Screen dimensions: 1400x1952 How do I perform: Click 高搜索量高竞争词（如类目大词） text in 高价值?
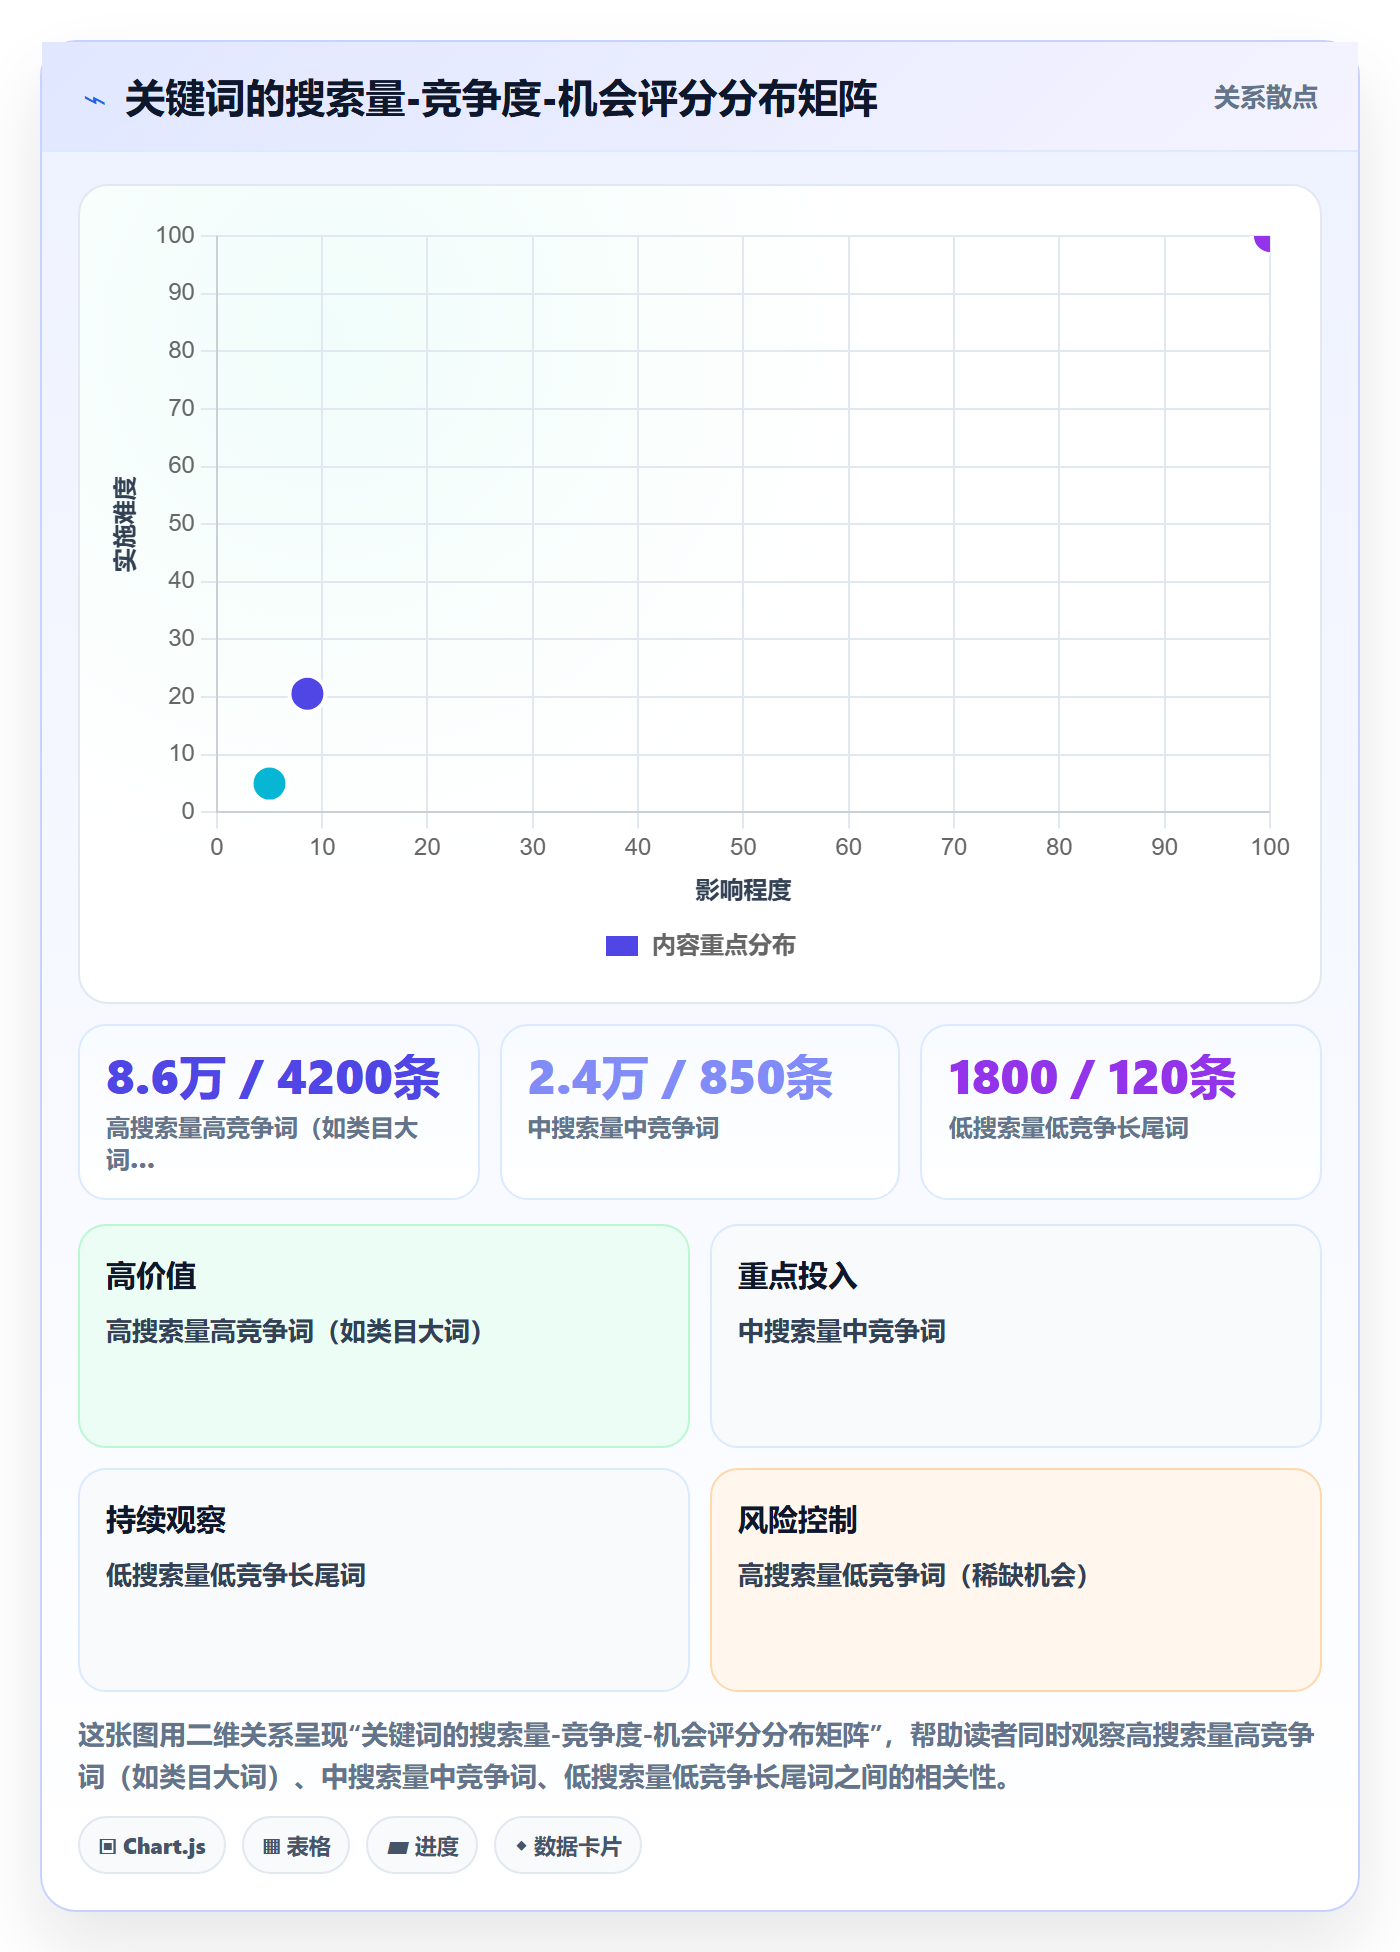295,1332
